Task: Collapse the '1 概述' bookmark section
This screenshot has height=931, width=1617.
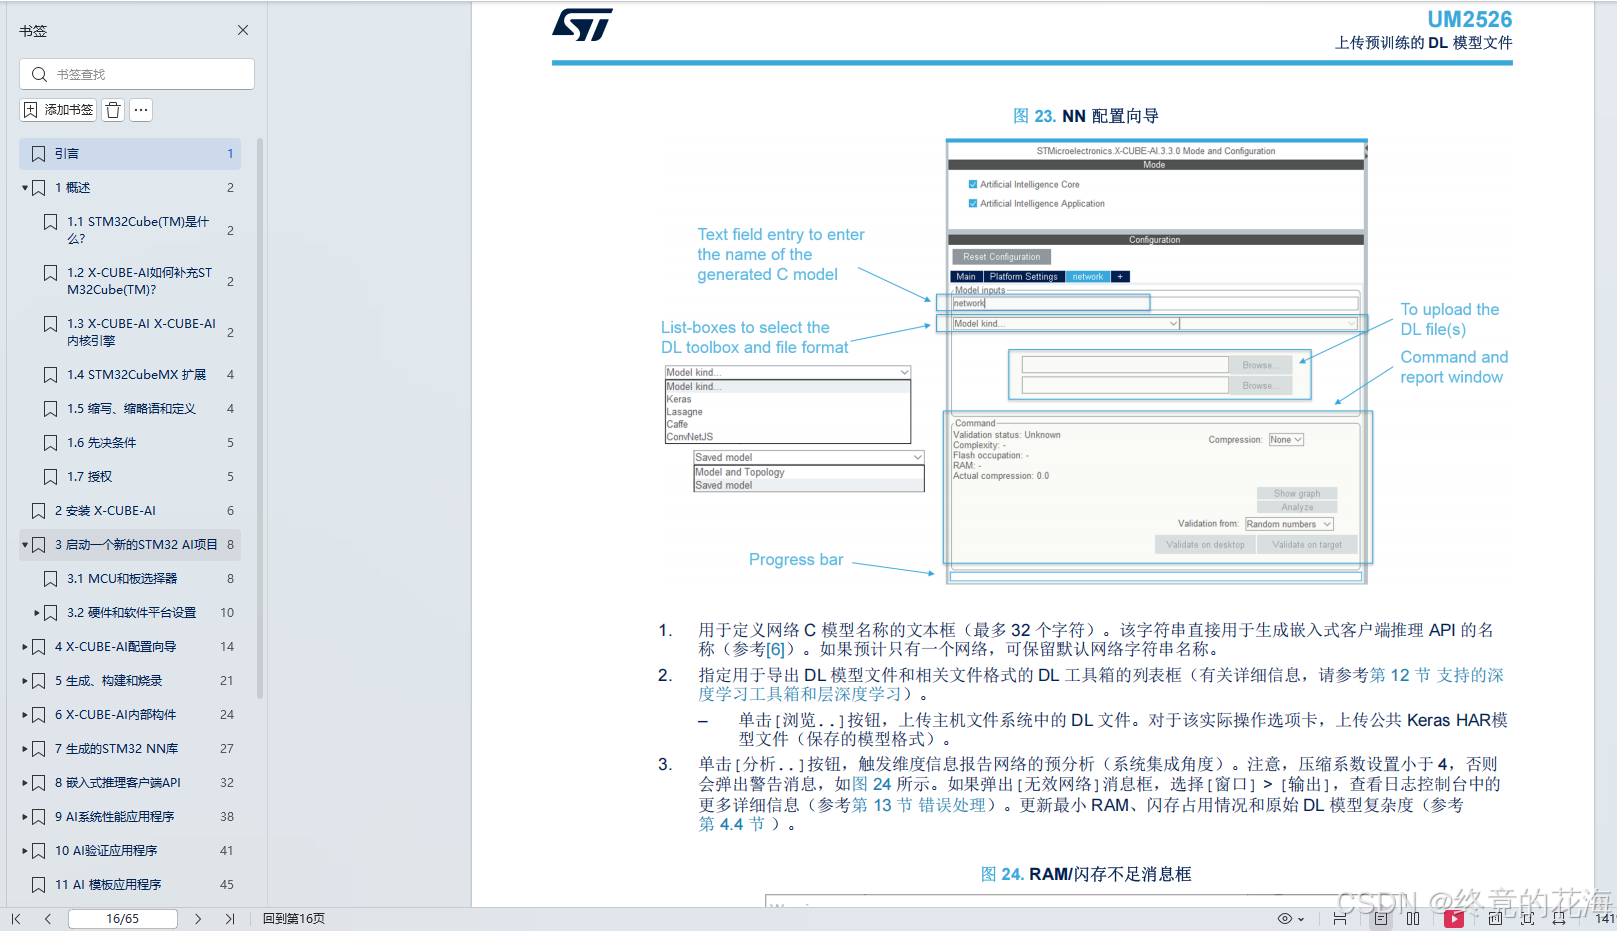Action: pos(25,188)
